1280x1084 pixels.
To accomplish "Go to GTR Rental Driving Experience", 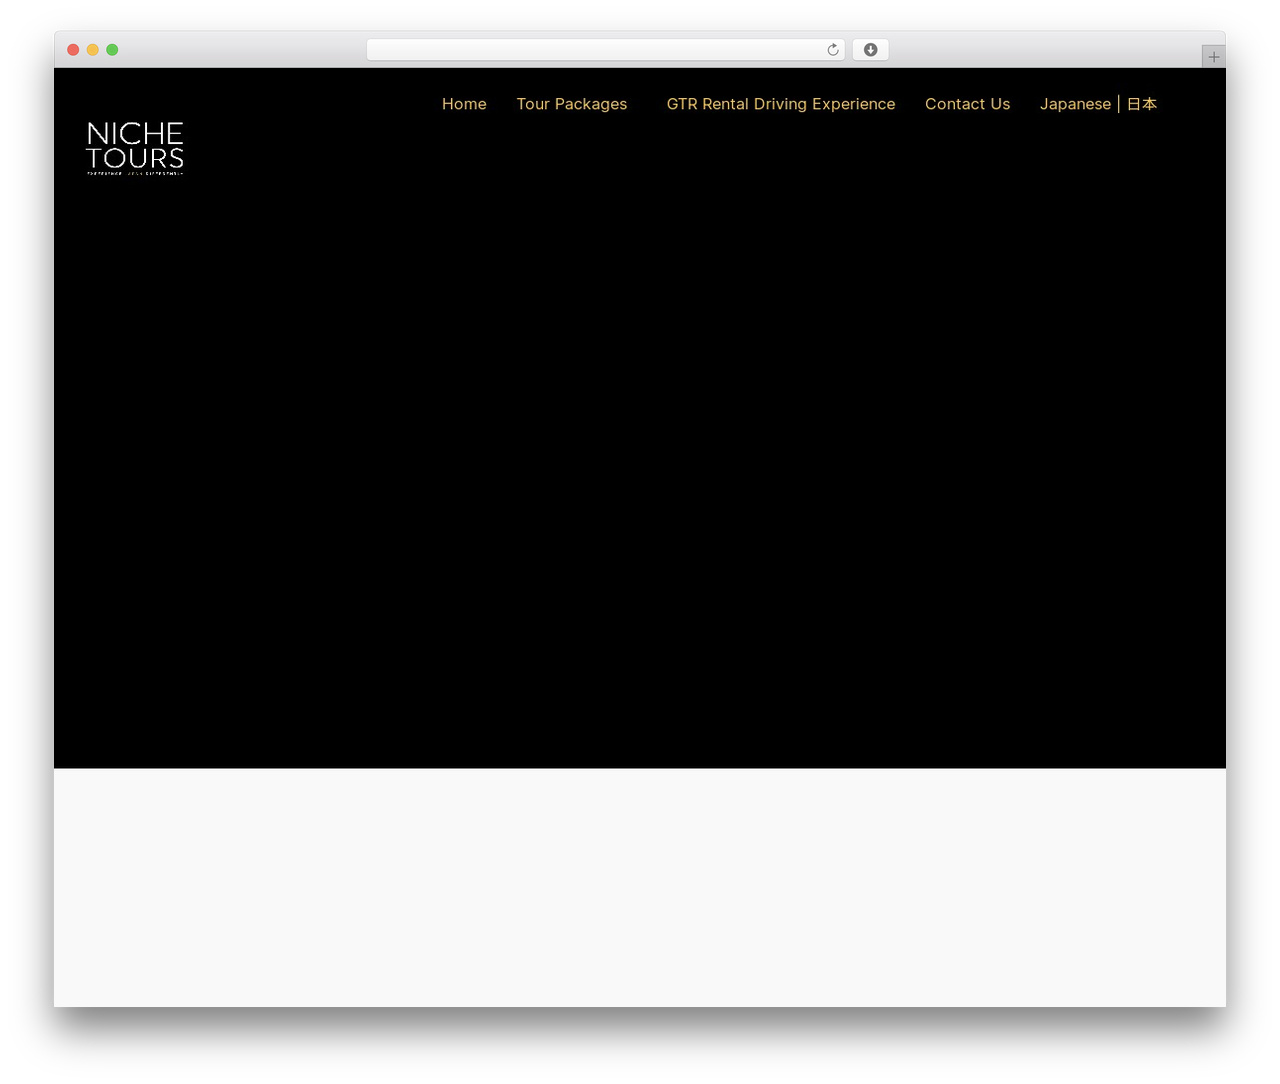I will (781, 104).
